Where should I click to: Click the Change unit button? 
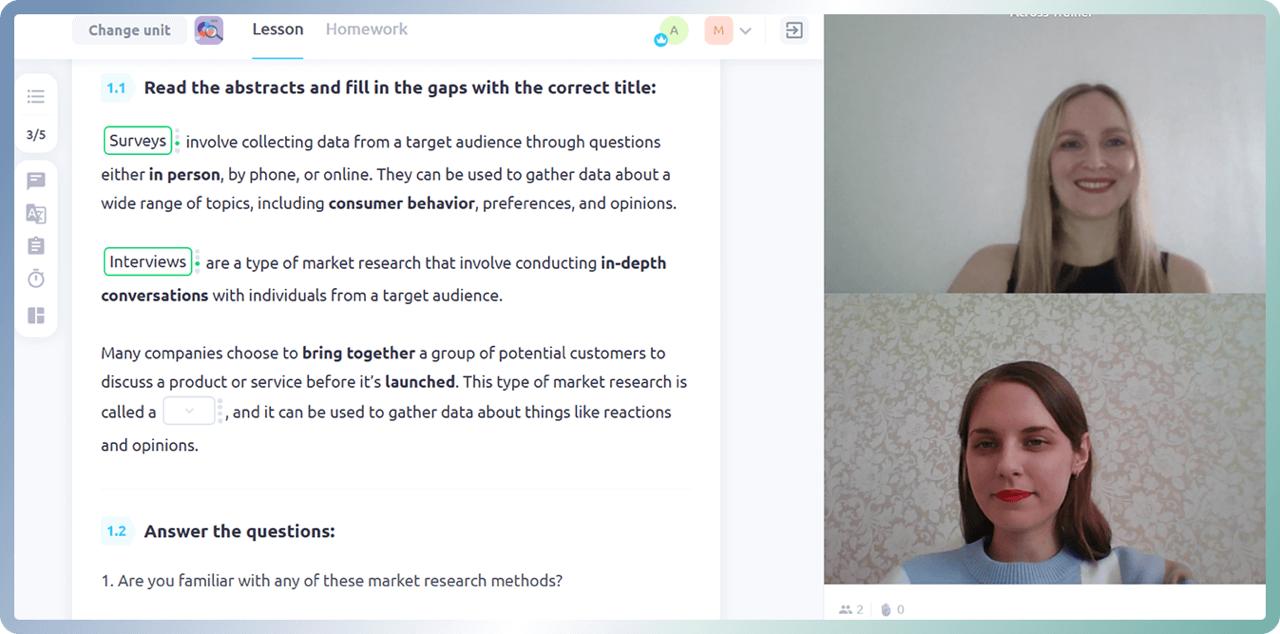click(x=129, y=30)
